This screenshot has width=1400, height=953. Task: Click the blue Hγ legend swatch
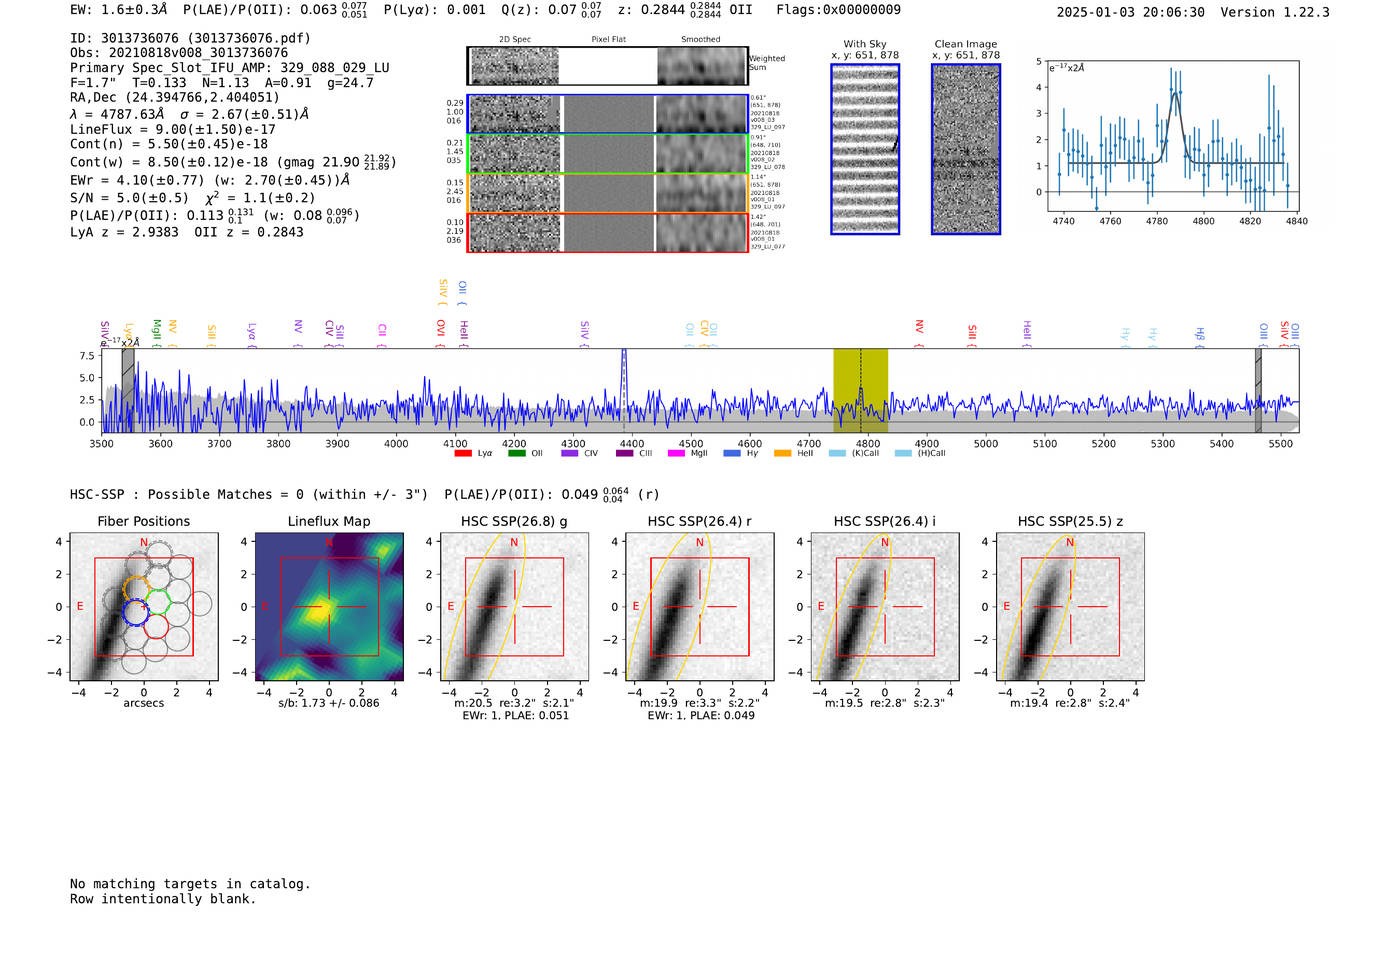click(732, 453)
